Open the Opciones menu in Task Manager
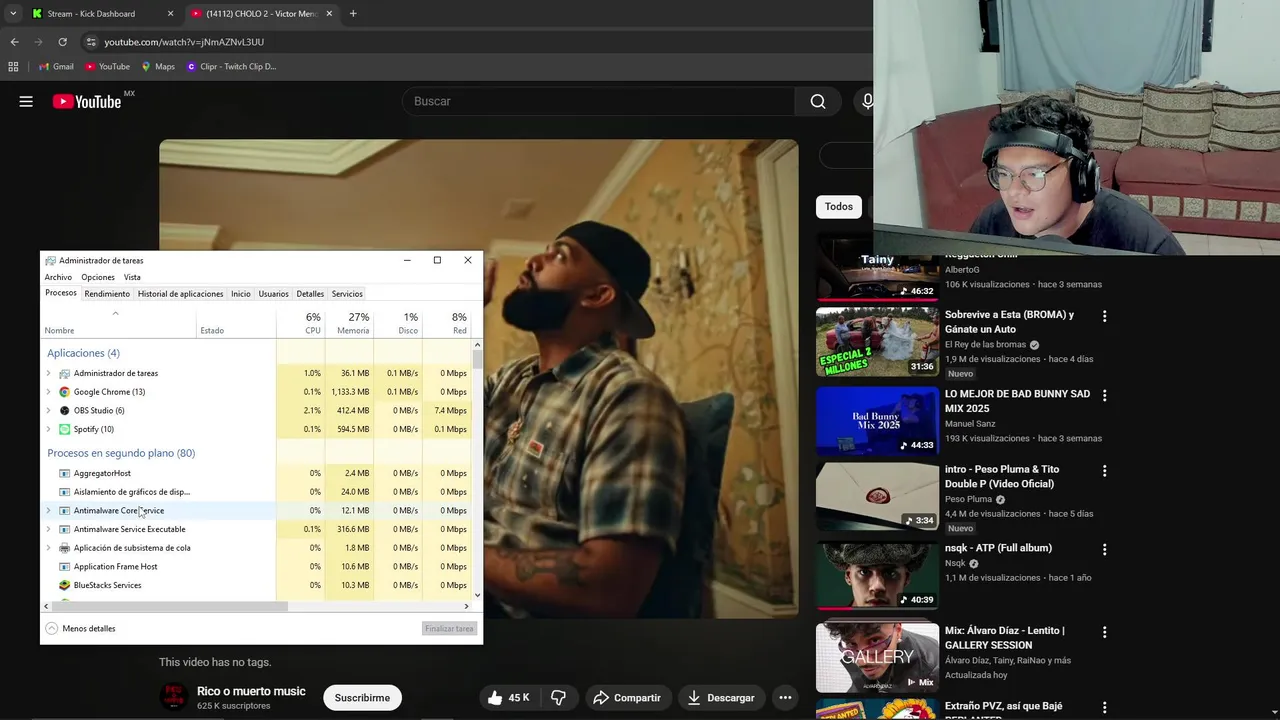This screenshot has width=1280, height=720. tap(98, 277)
